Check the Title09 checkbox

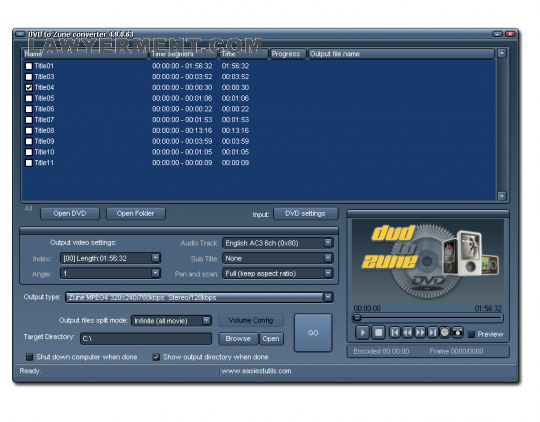(29, 141)
